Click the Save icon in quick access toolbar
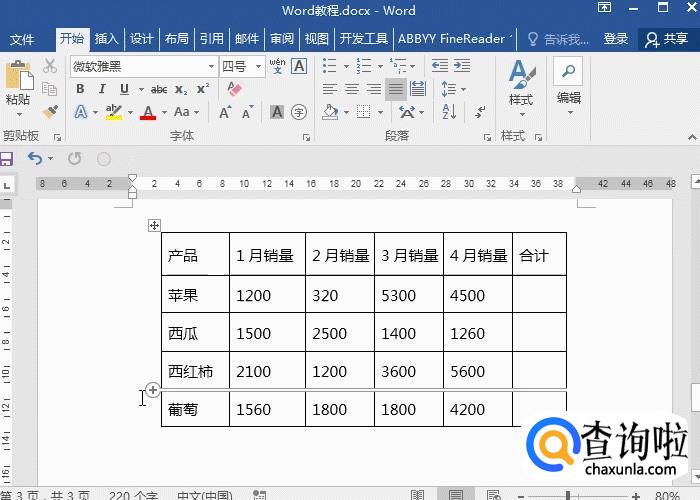The image size is (700, 500). pos(7,158)
